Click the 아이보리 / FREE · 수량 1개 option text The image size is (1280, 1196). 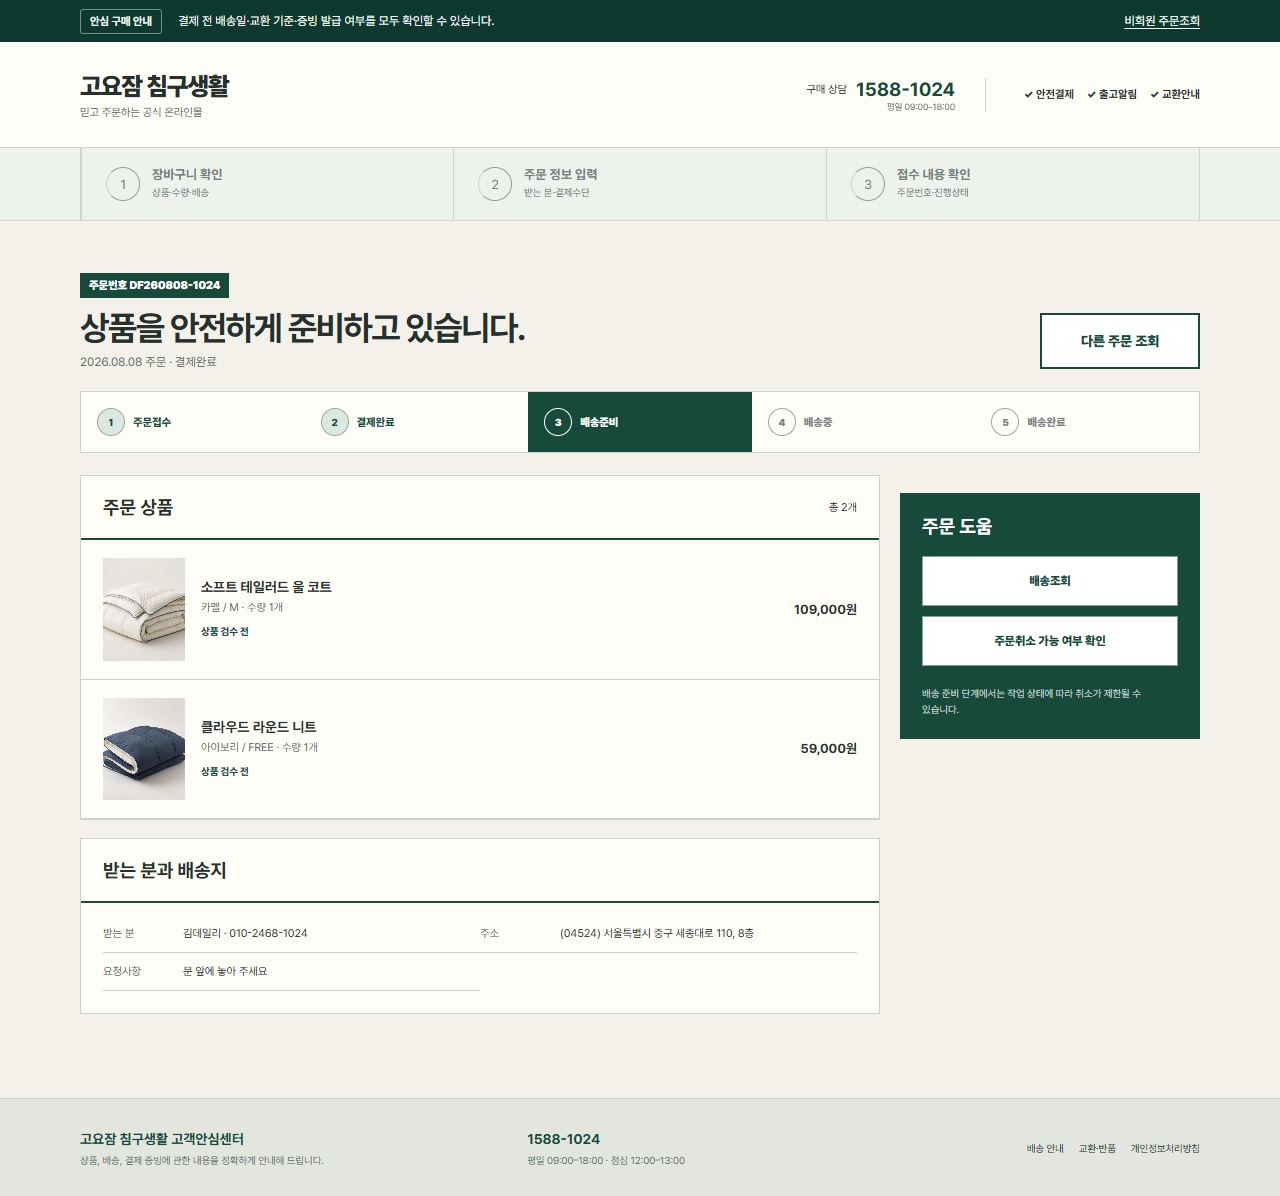(259, 747)
